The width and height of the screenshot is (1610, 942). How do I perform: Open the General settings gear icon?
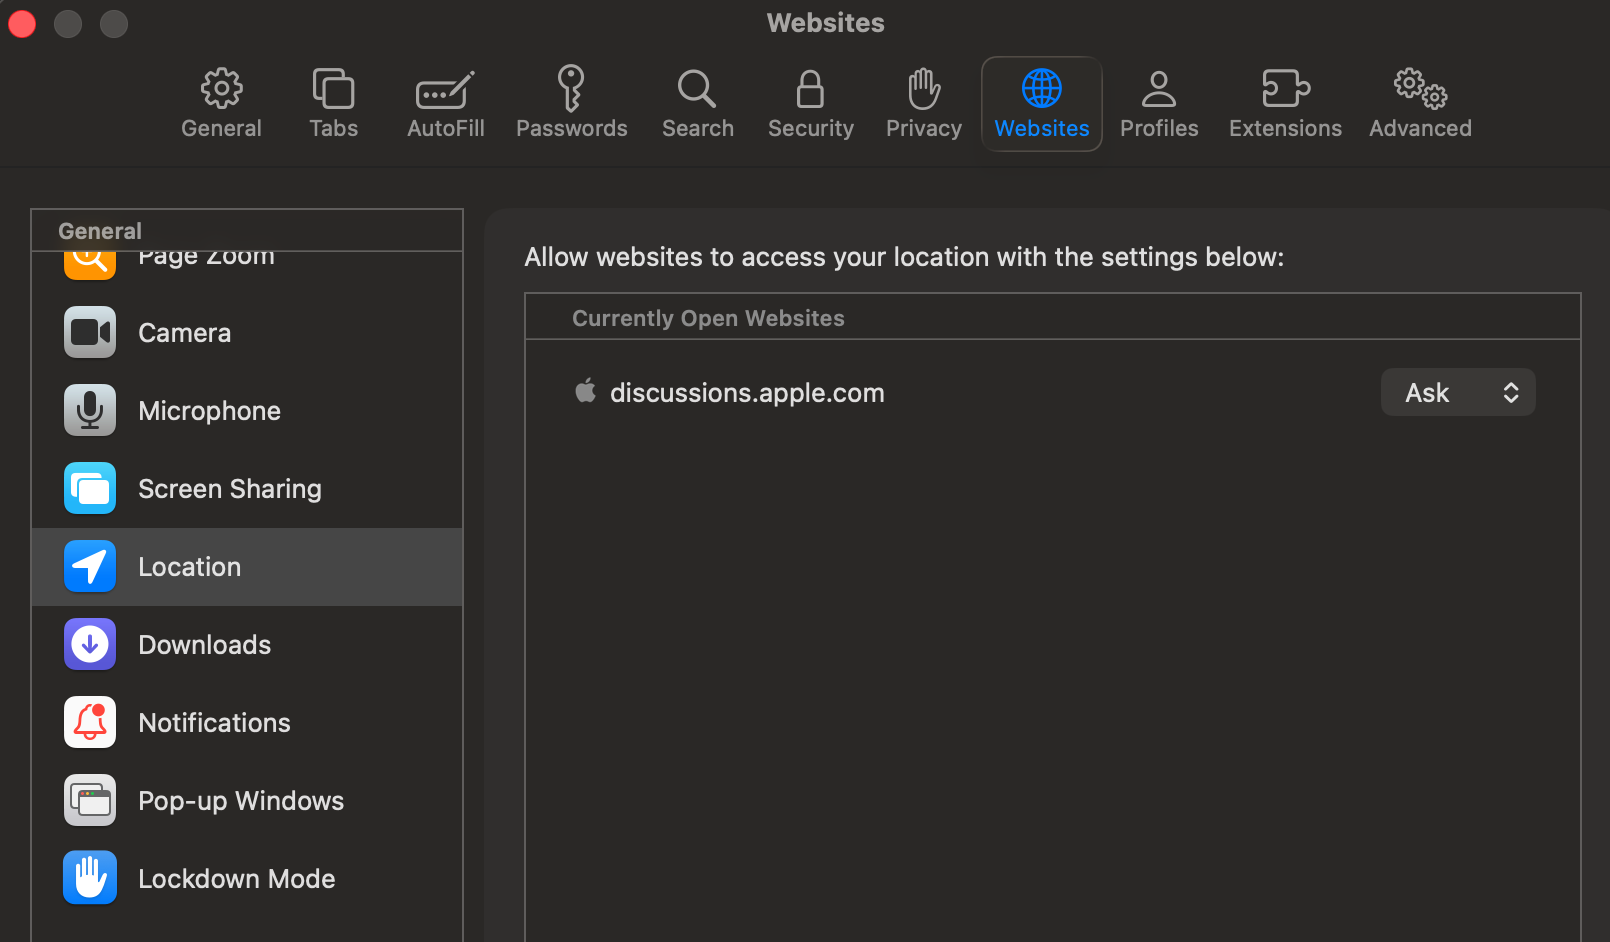tap(221, 103)
